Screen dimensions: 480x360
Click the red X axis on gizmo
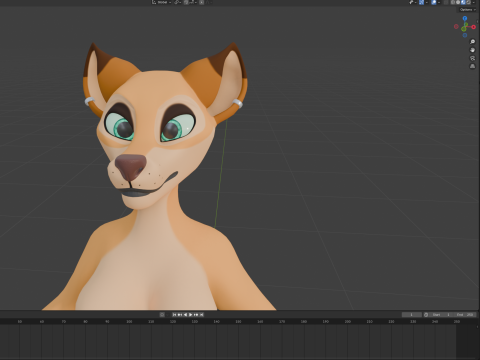(x=473, y=27)
